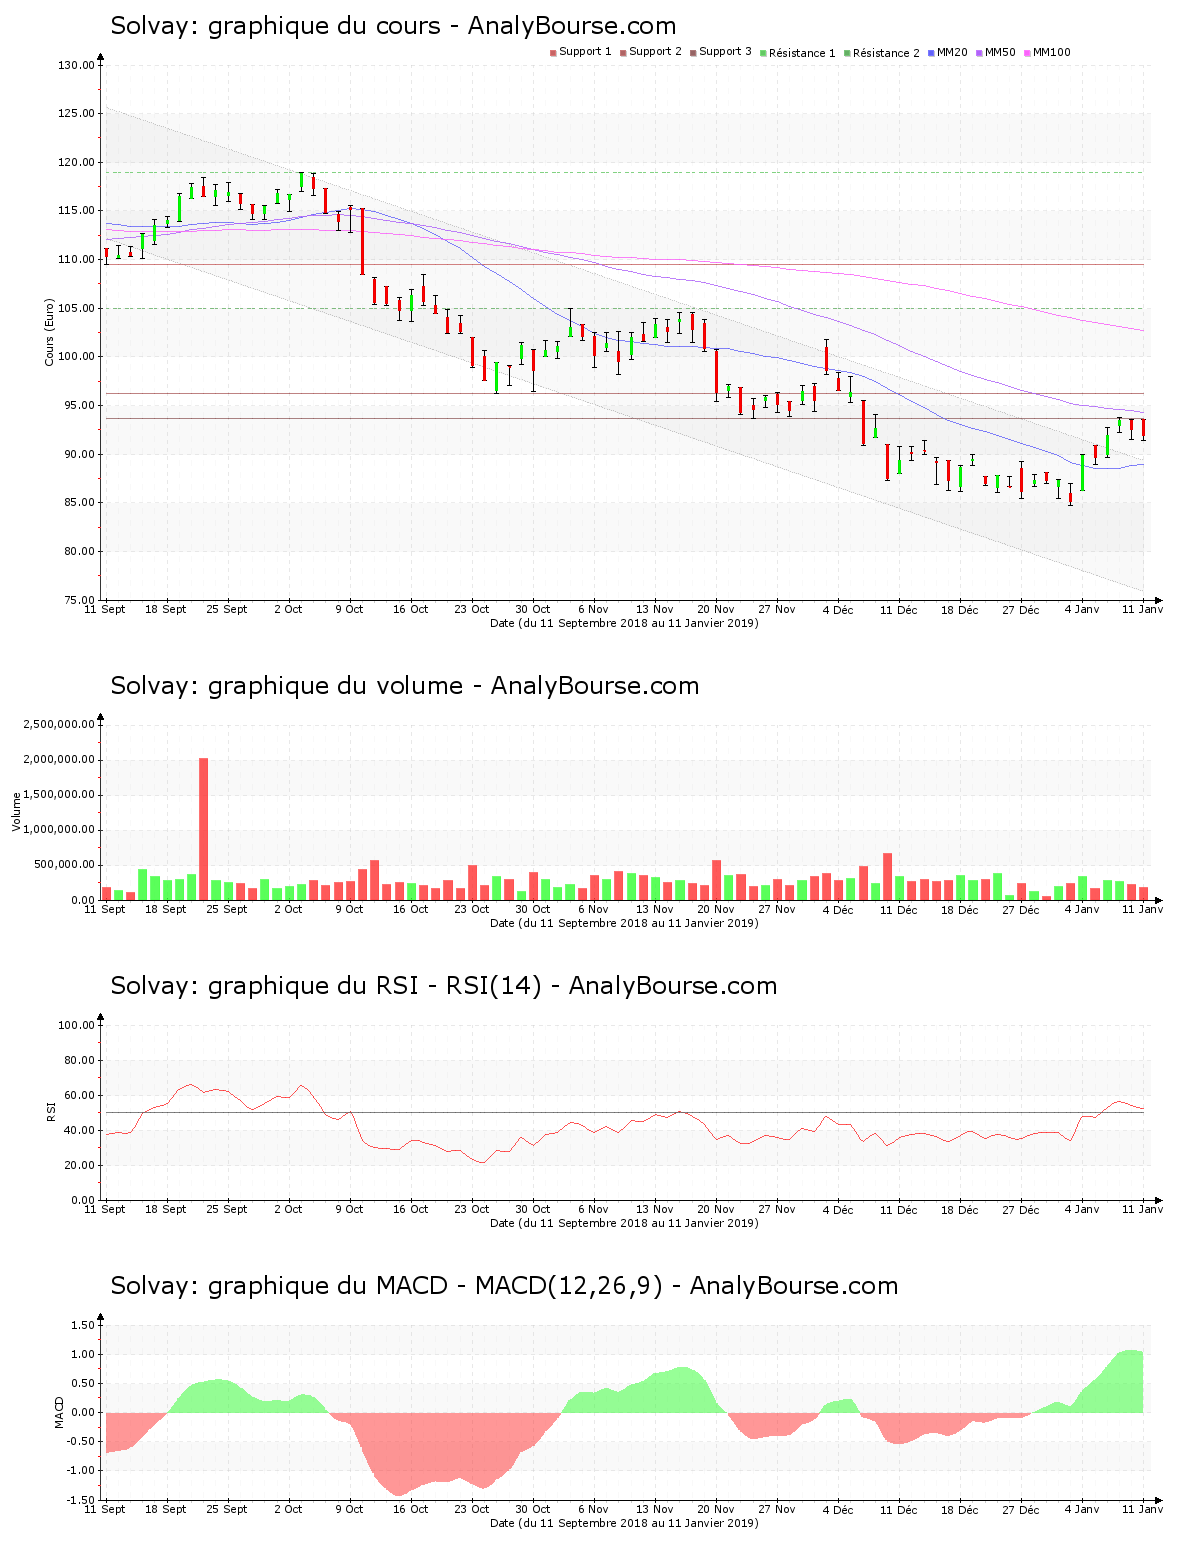This screenshot has height=1550, width=1200.
Task: Click the 2,500,000.00 volume axis value
Action: [x=60, y=725]
